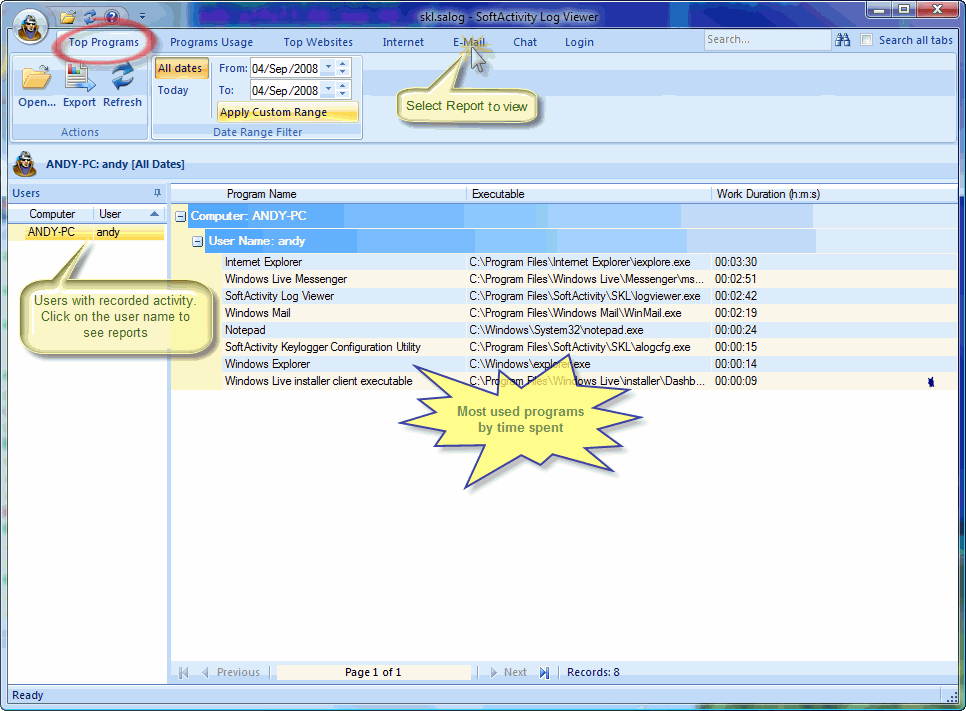Open the SoftActivity application menu button

pos(29,26)
